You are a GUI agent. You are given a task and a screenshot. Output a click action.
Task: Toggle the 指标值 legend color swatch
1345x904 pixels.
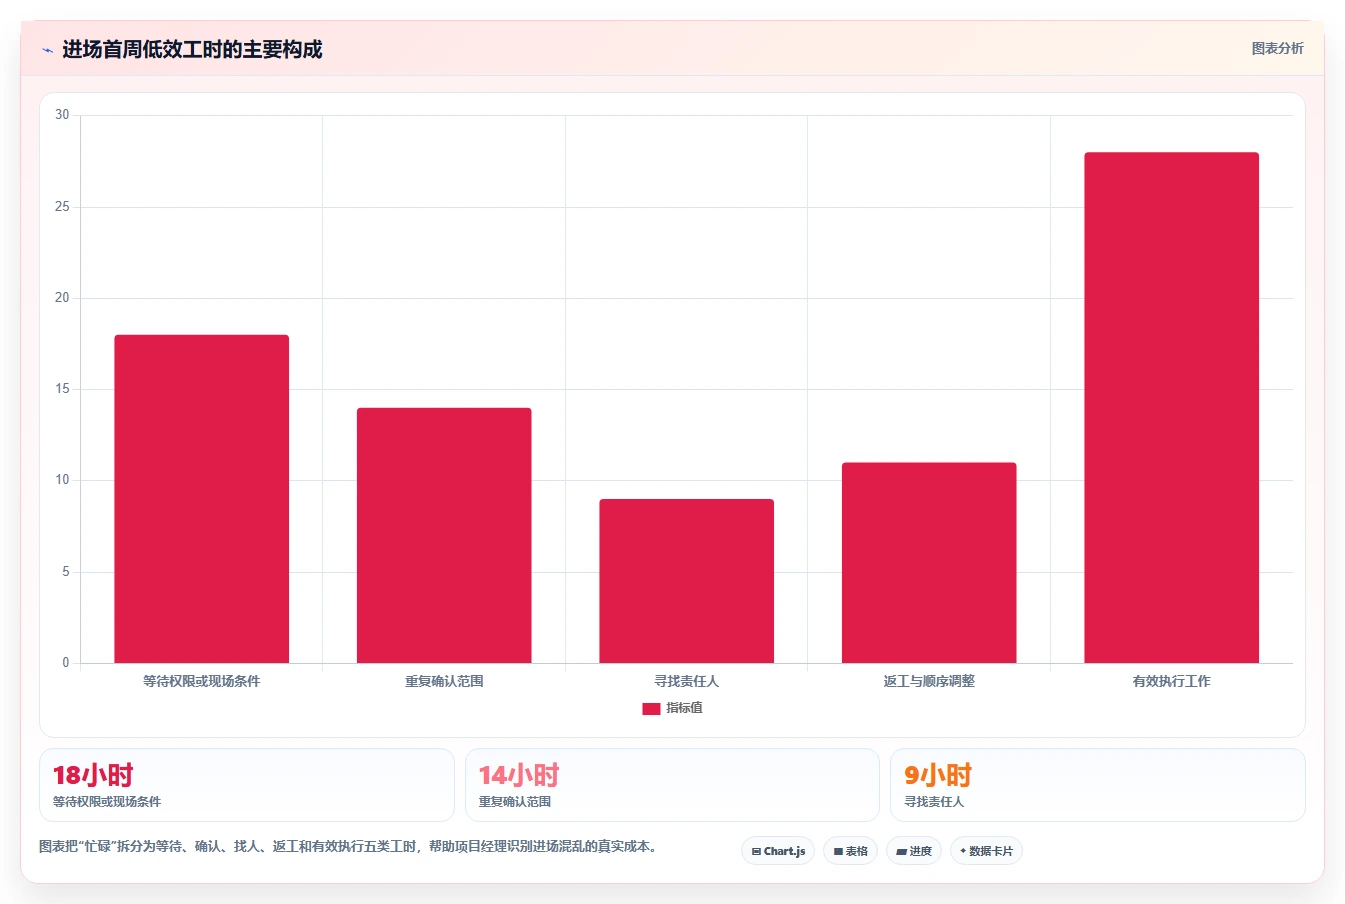(x=651, y=708)
